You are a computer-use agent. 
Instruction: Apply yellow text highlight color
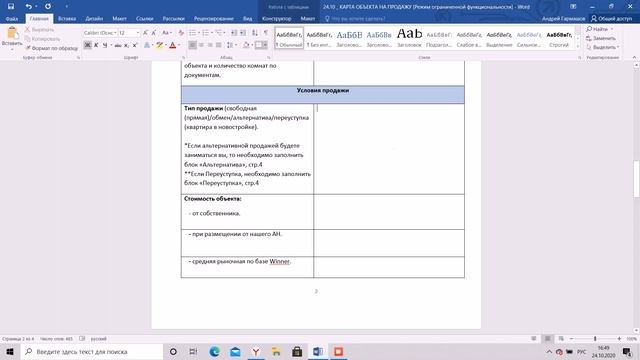coord(160,45)
